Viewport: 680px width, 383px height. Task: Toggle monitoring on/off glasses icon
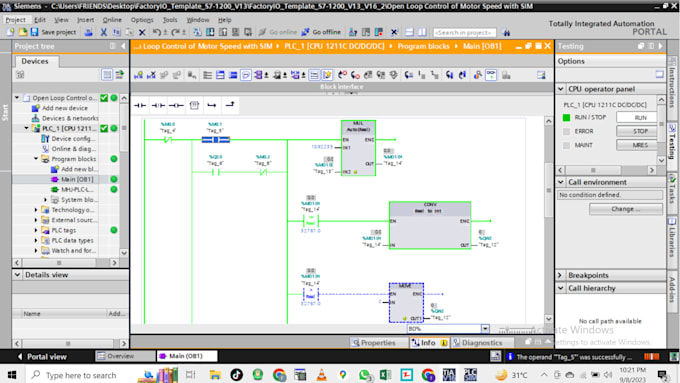(x=490, y=75)
